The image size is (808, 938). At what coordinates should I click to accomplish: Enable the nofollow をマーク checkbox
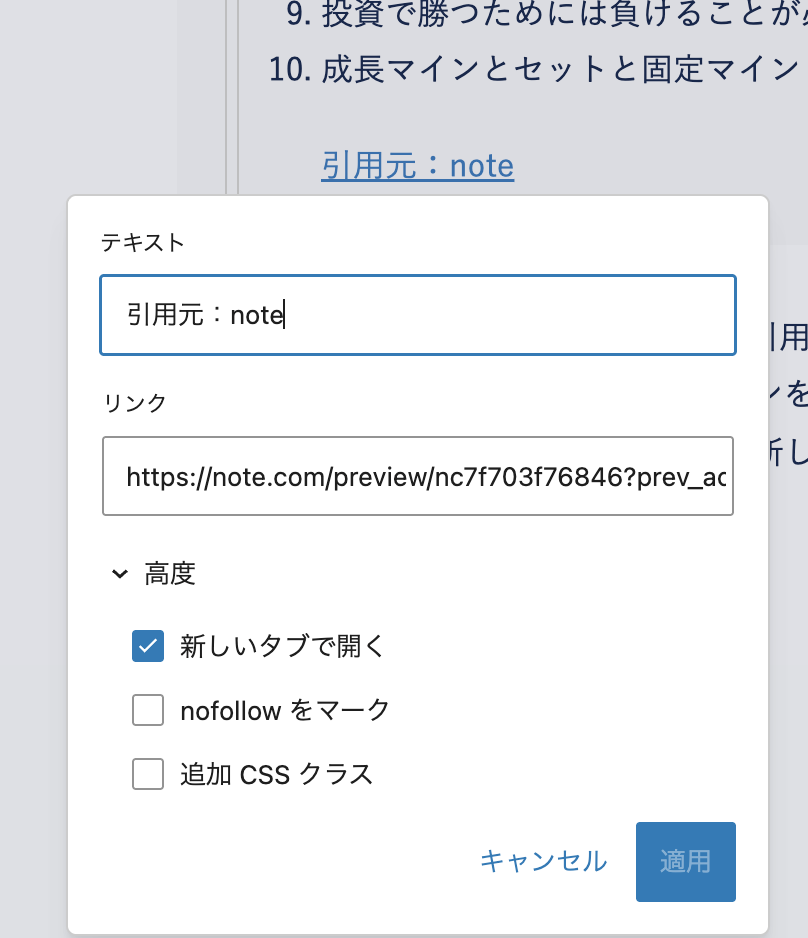(148, 710)
